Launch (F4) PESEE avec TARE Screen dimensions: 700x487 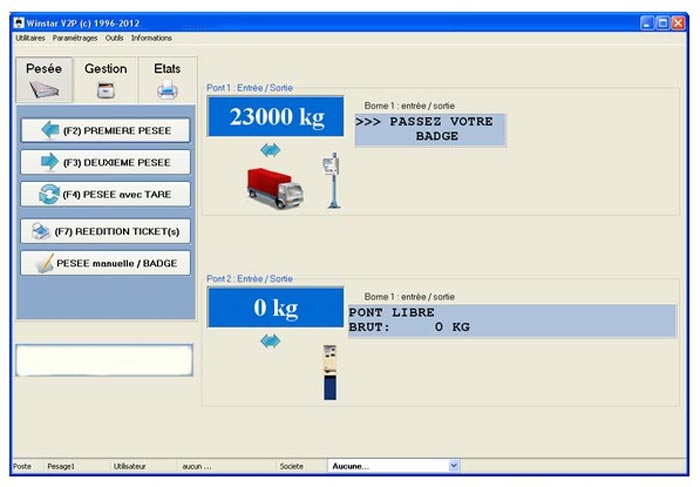point(105,194)
